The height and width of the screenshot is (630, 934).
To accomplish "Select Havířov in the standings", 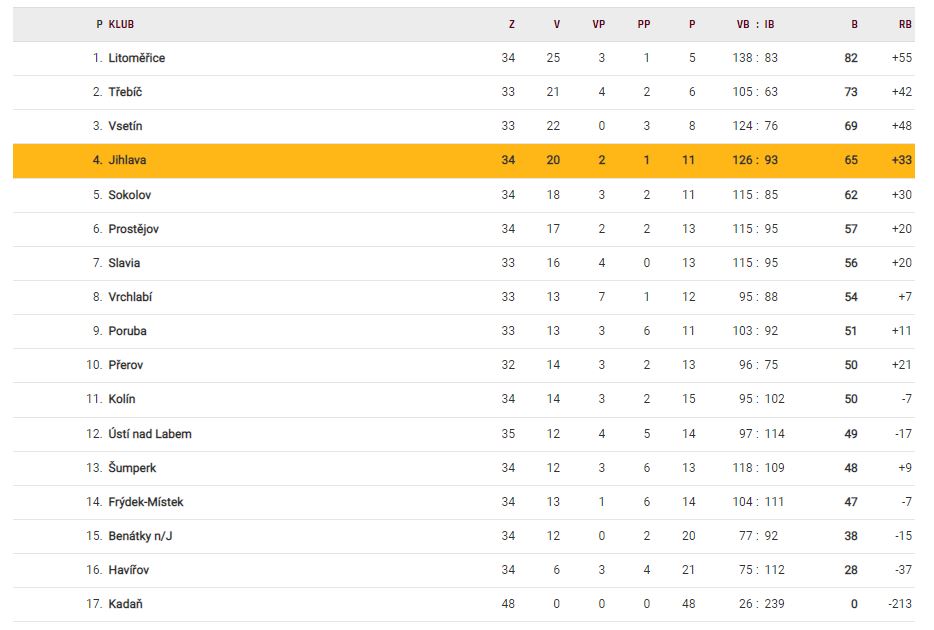I will tap(129, 570).
